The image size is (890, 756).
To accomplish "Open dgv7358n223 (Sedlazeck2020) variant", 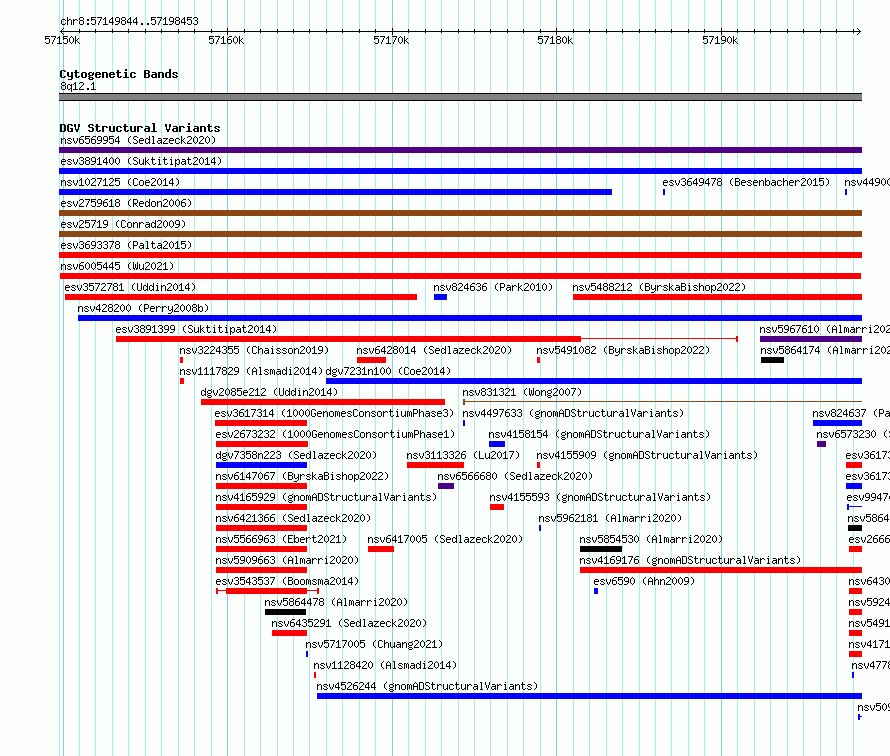I will coord(296,455).
